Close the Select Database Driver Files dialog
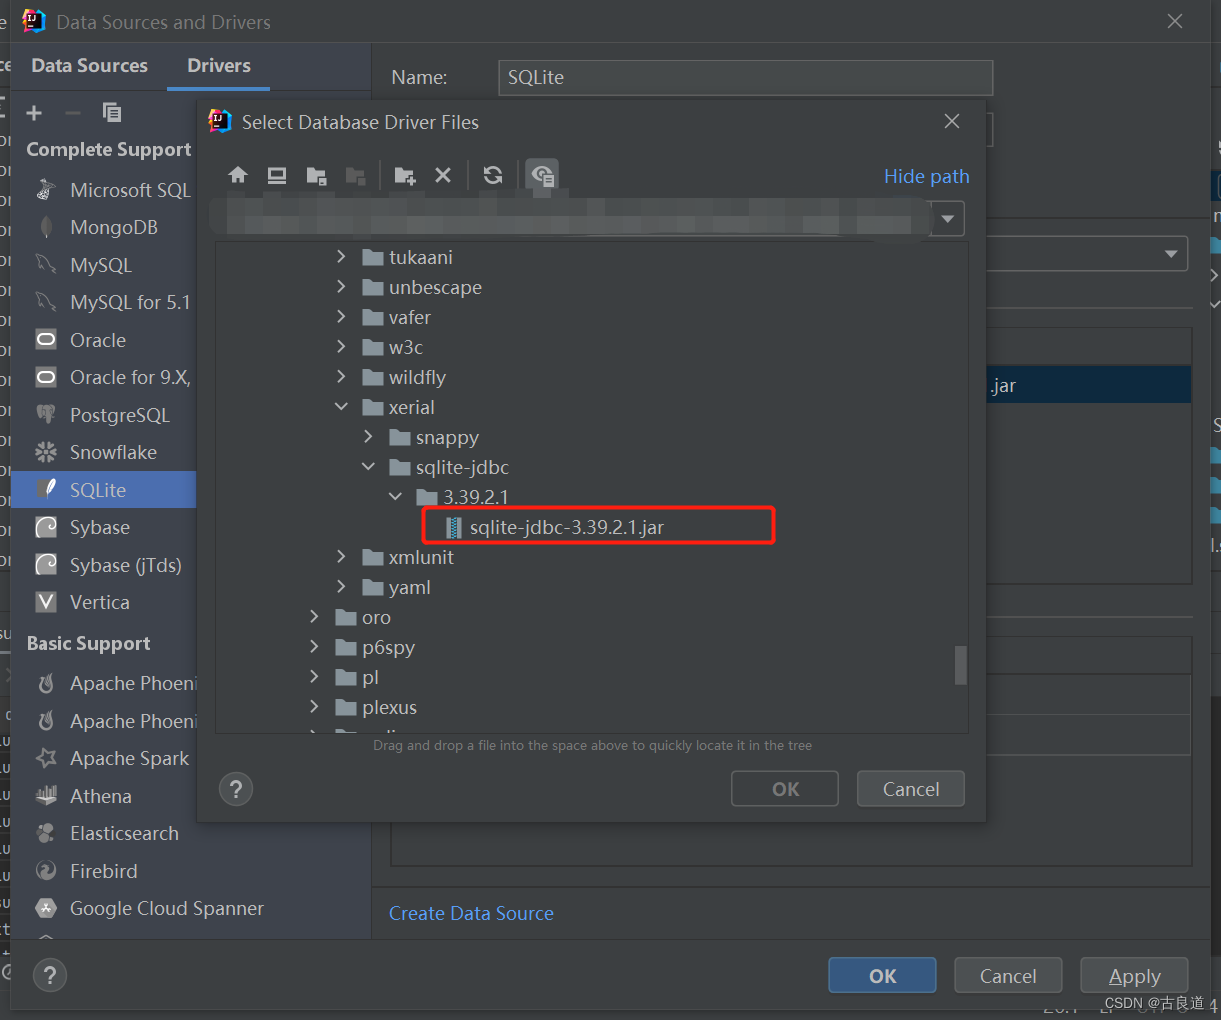 (x=952, y=121)
